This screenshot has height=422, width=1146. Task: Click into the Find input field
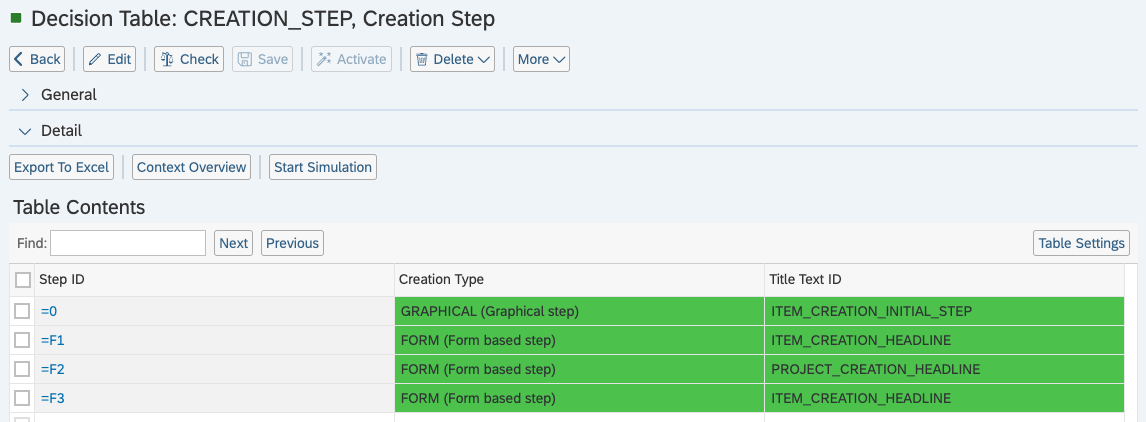(x=128, y=243)
